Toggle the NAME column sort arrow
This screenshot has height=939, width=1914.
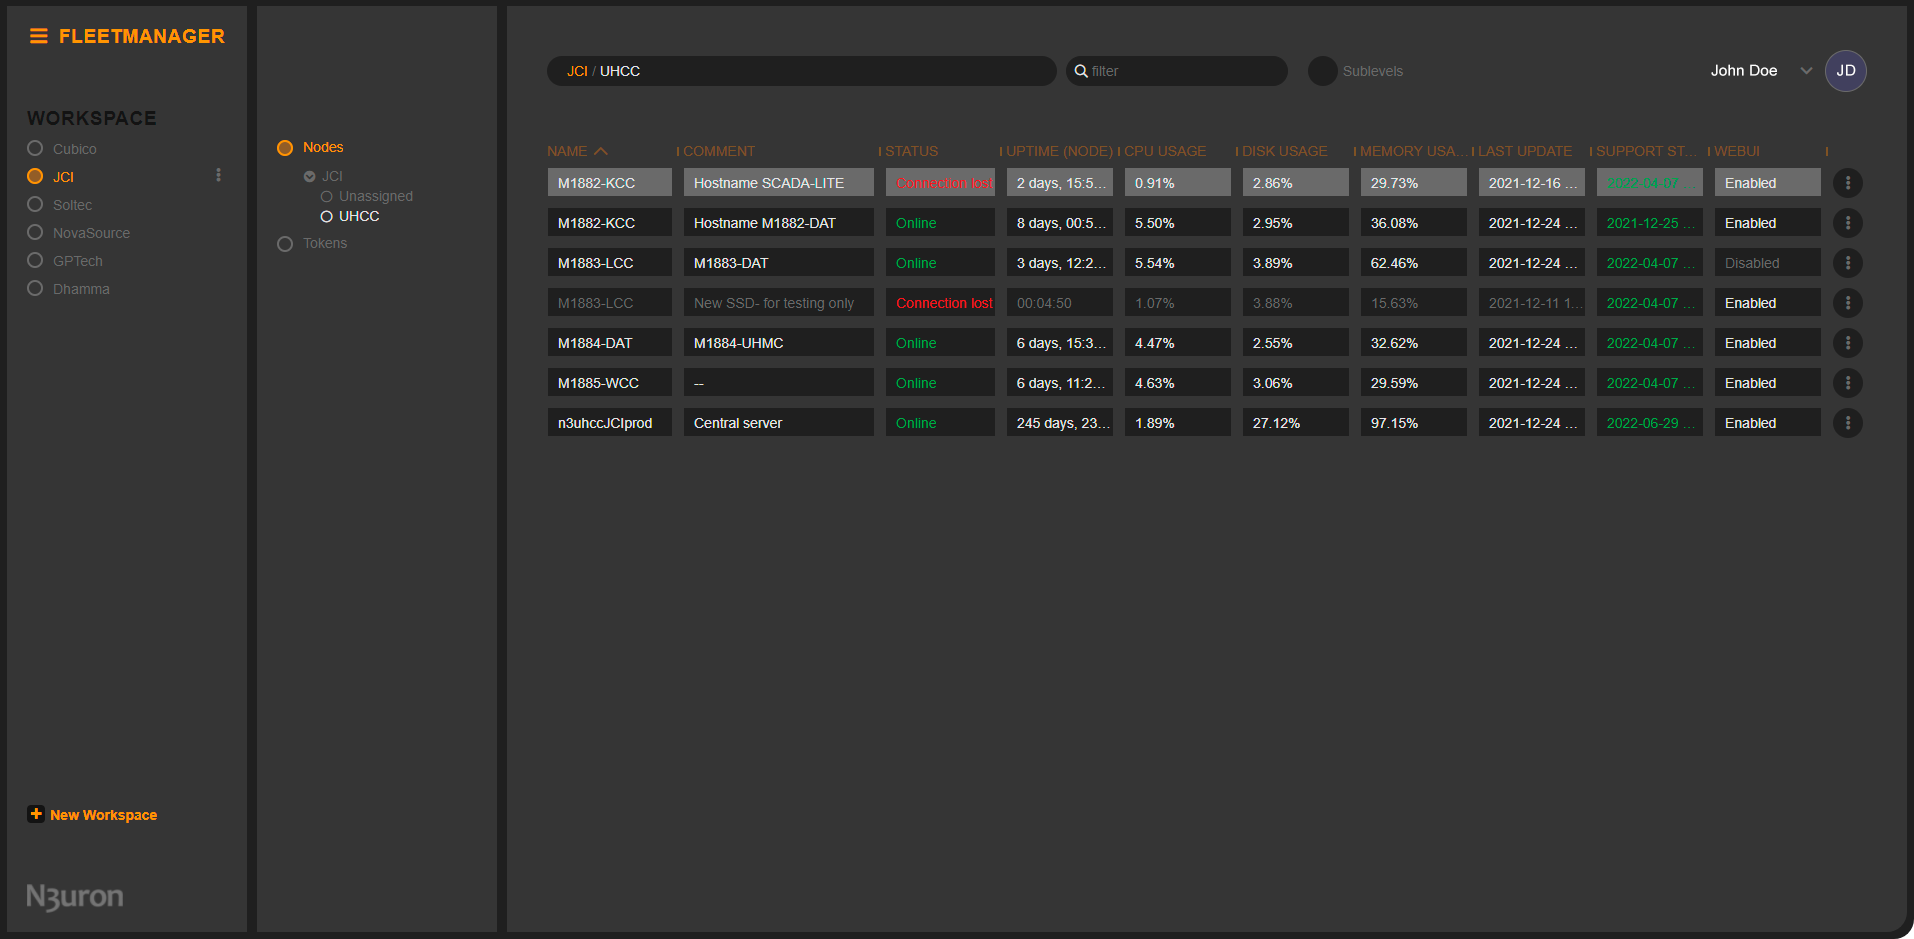click(x=603, y=150)
